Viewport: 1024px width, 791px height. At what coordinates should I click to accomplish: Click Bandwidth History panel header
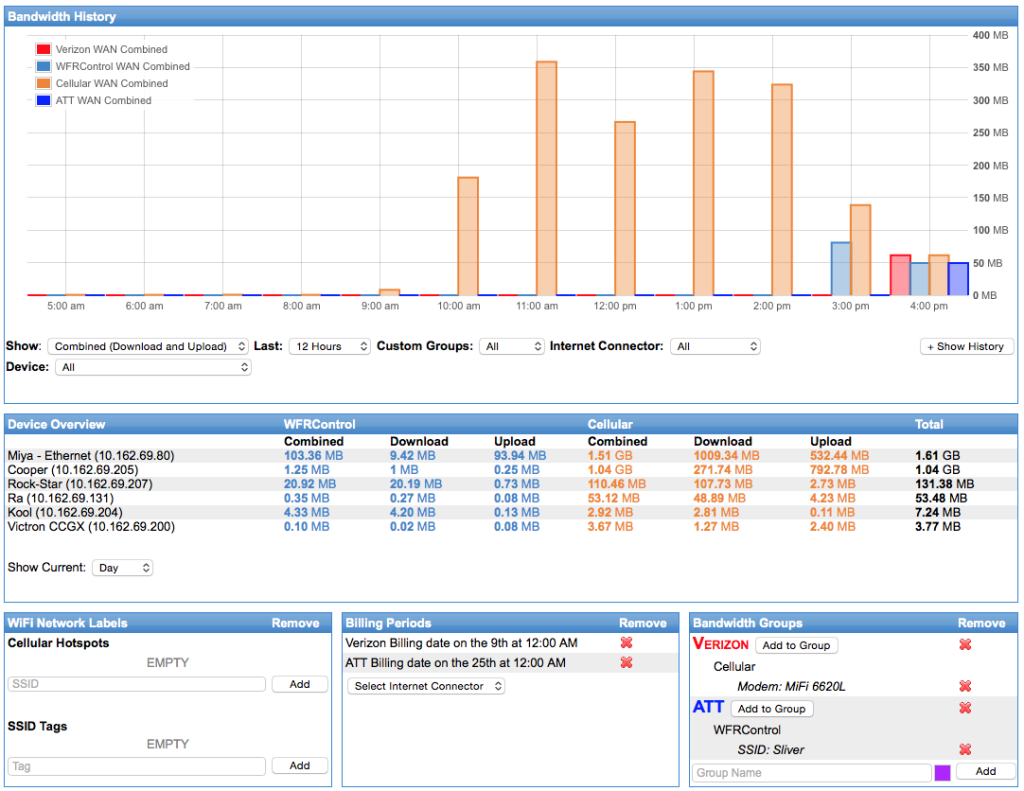pos(511,16)
